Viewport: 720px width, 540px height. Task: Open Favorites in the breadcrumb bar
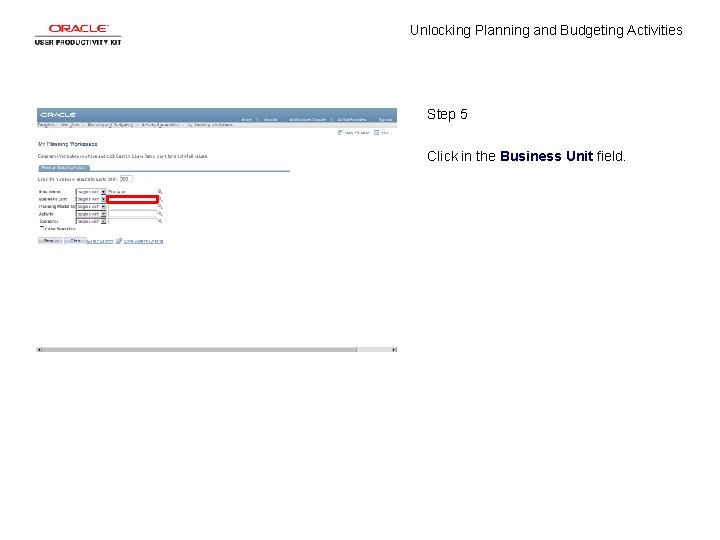[x=46, y=125]
